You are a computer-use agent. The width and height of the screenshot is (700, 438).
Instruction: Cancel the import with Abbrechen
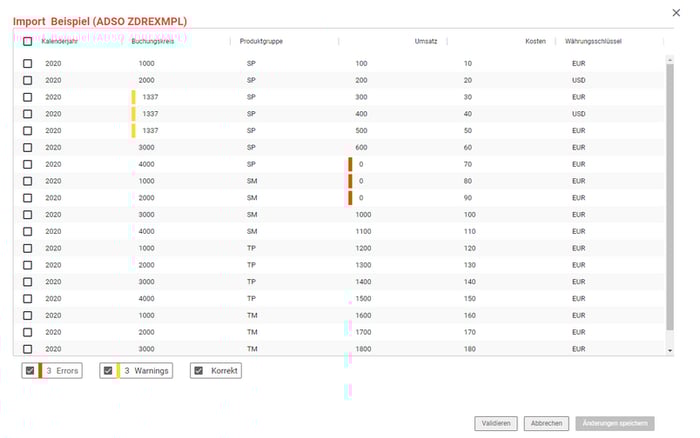[x=546, y=423]
